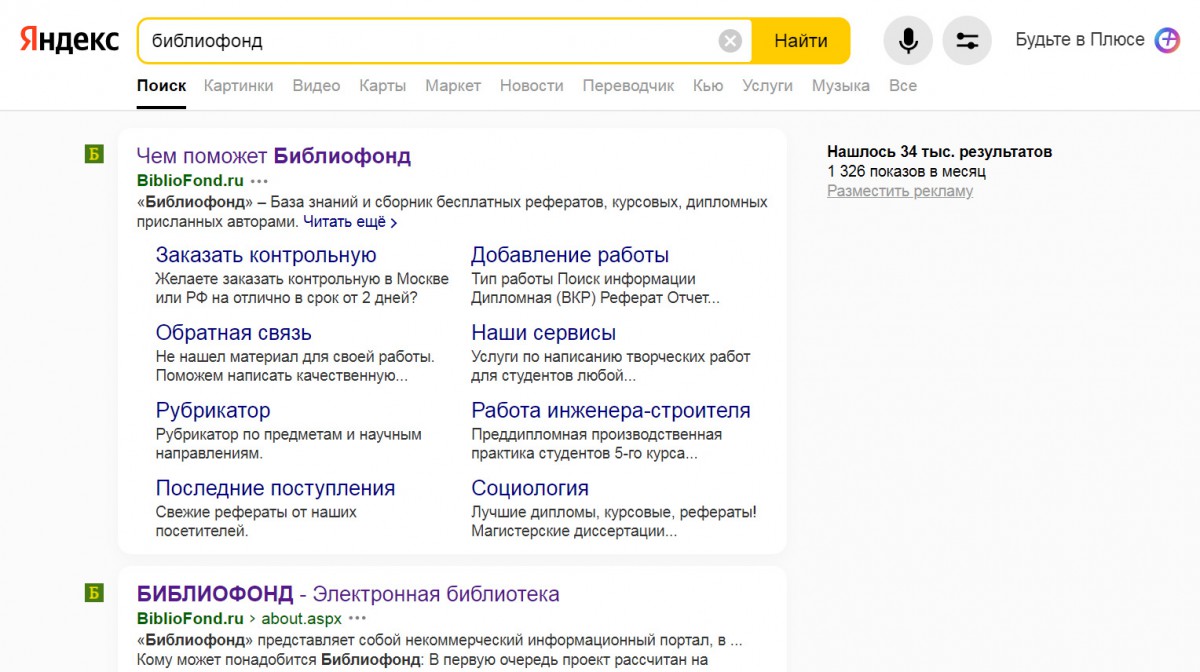Image resolution: width=1200 pixels, height=672 pixels.
Task: Click the Яндекс logo
Action: point(69,40)
